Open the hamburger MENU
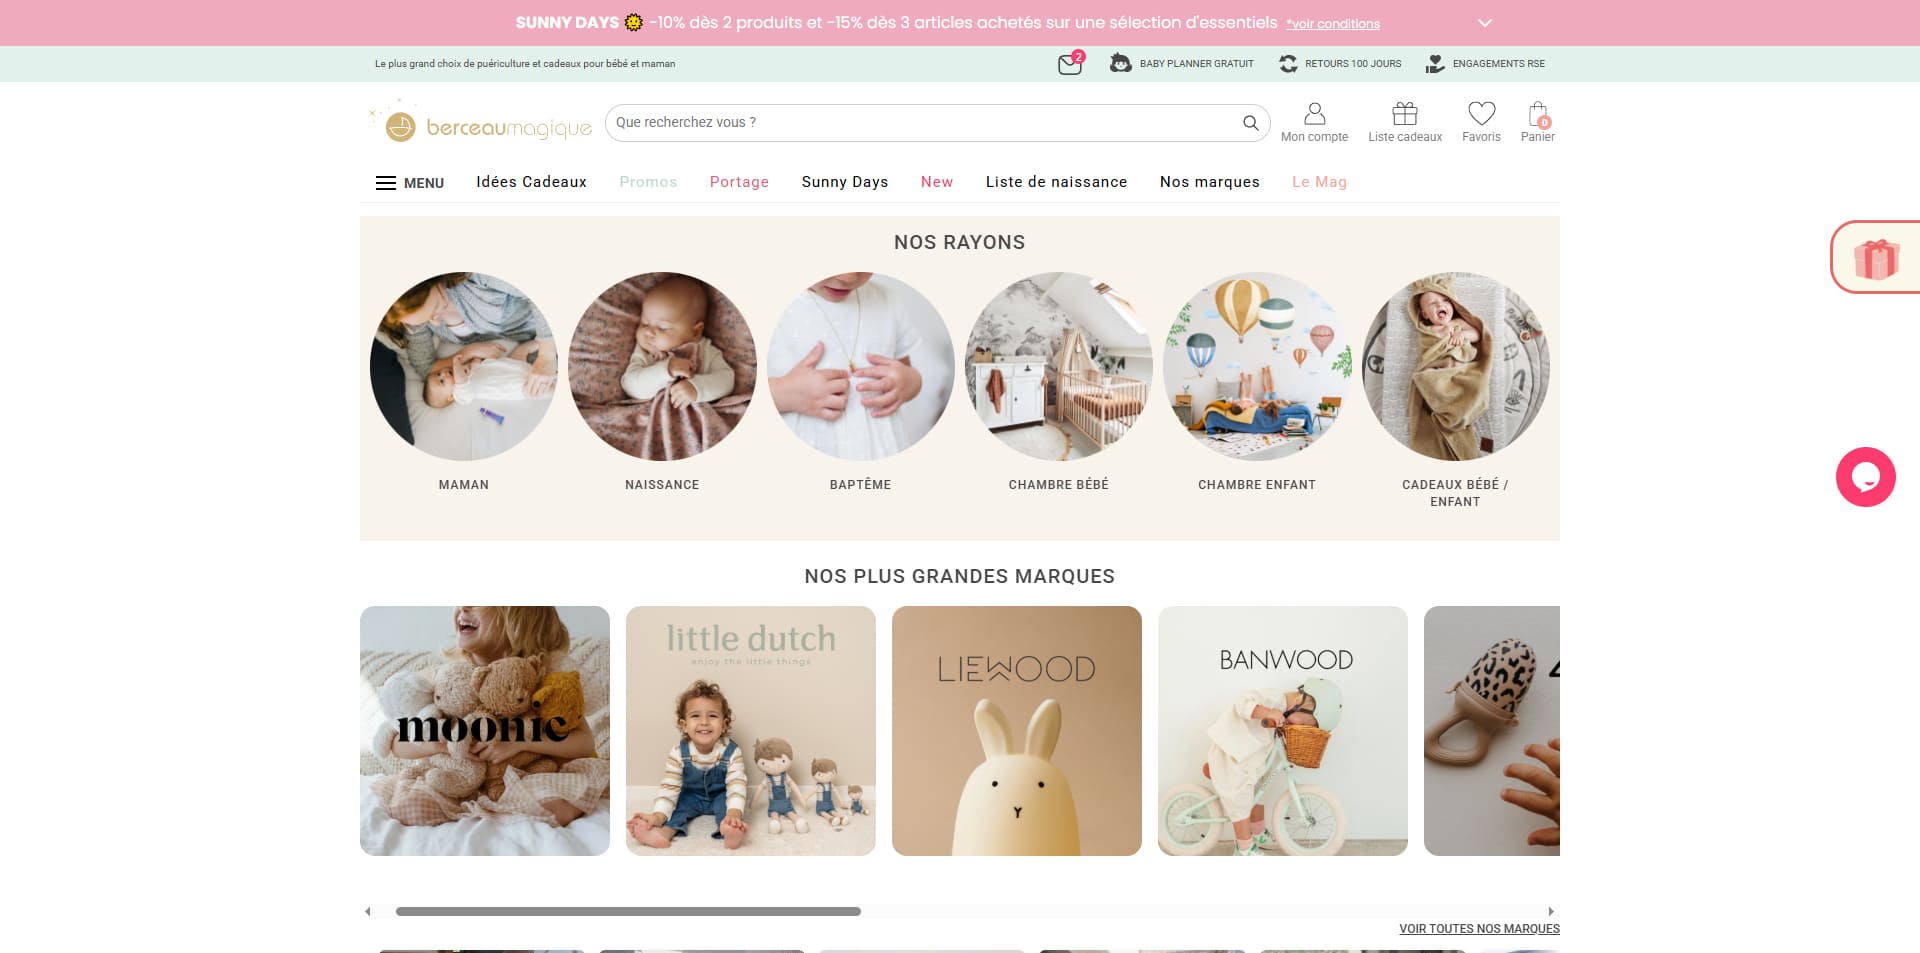The image size is (1920, 953). (410, 183)
